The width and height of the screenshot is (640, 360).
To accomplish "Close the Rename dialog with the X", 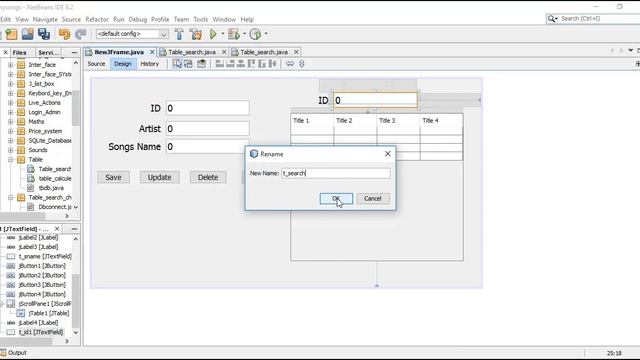I will coord(387,154).
